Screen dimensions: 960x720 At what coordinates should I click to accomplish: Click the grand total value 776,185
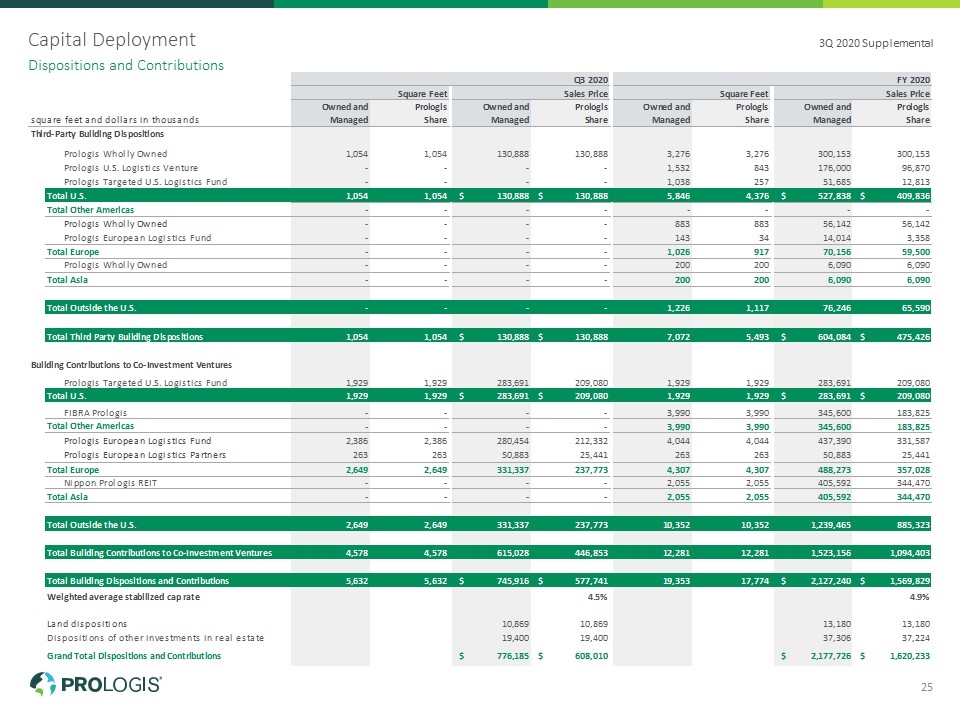click(x=512, y=656)
